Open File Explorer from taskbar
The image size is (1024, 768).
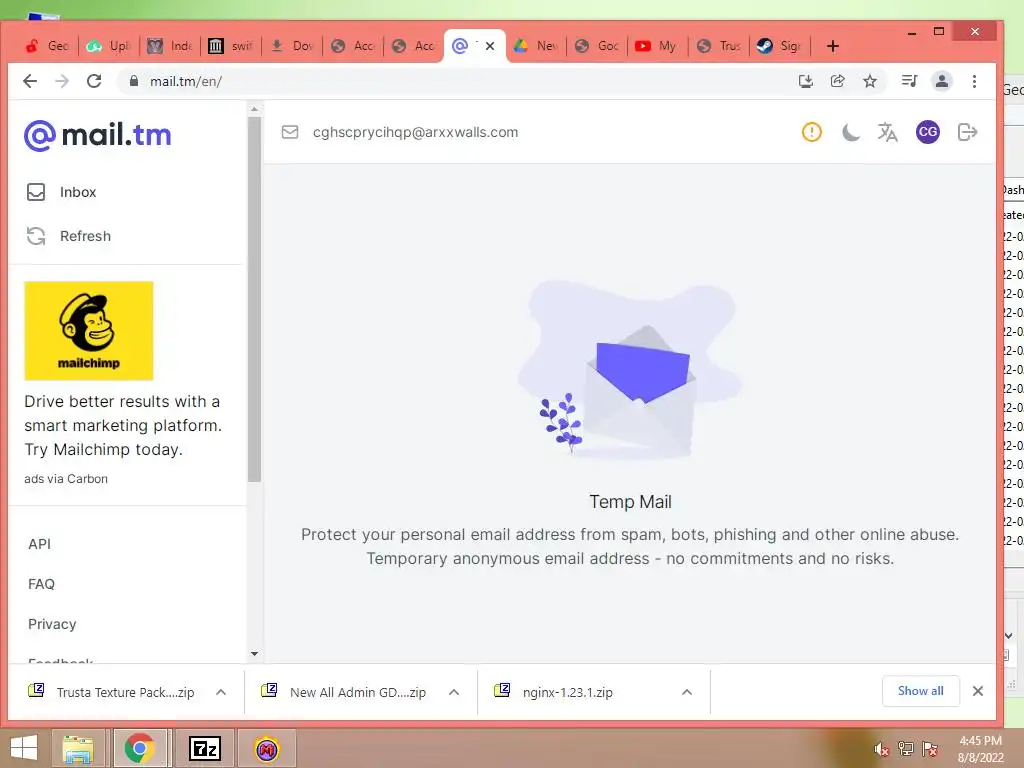pos(78,748)
